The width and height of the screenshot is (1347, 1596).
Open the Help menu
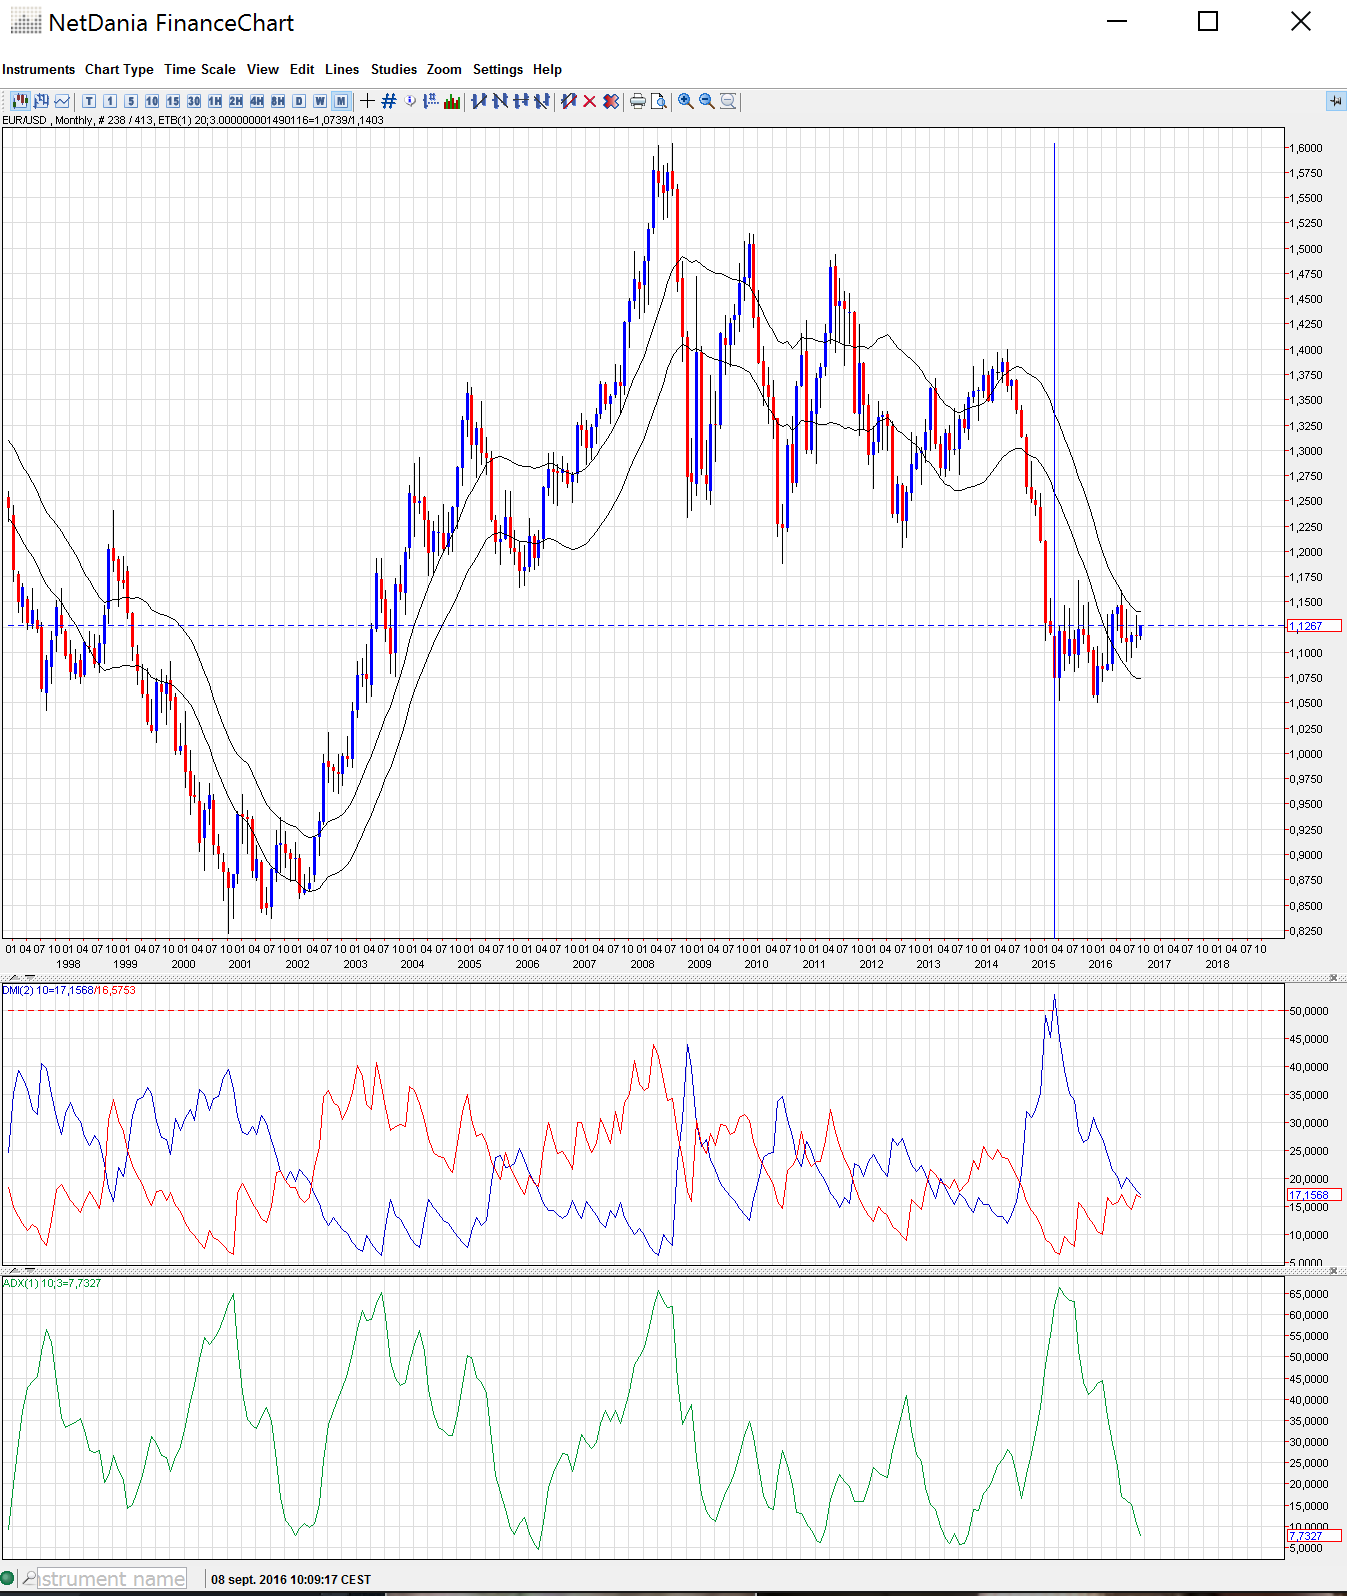click(x=547, y=69)
